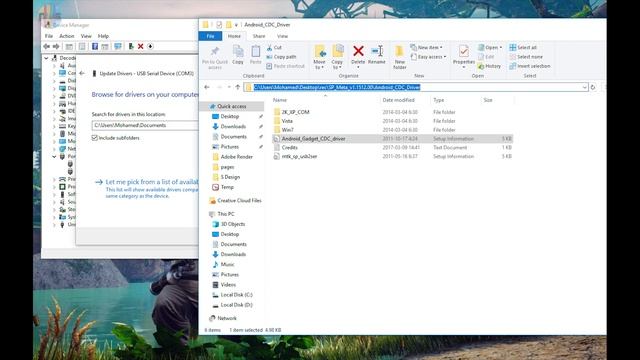The image size is (640, 360).
Task: Create a New folder from ribbon
Action: point(400,57)
